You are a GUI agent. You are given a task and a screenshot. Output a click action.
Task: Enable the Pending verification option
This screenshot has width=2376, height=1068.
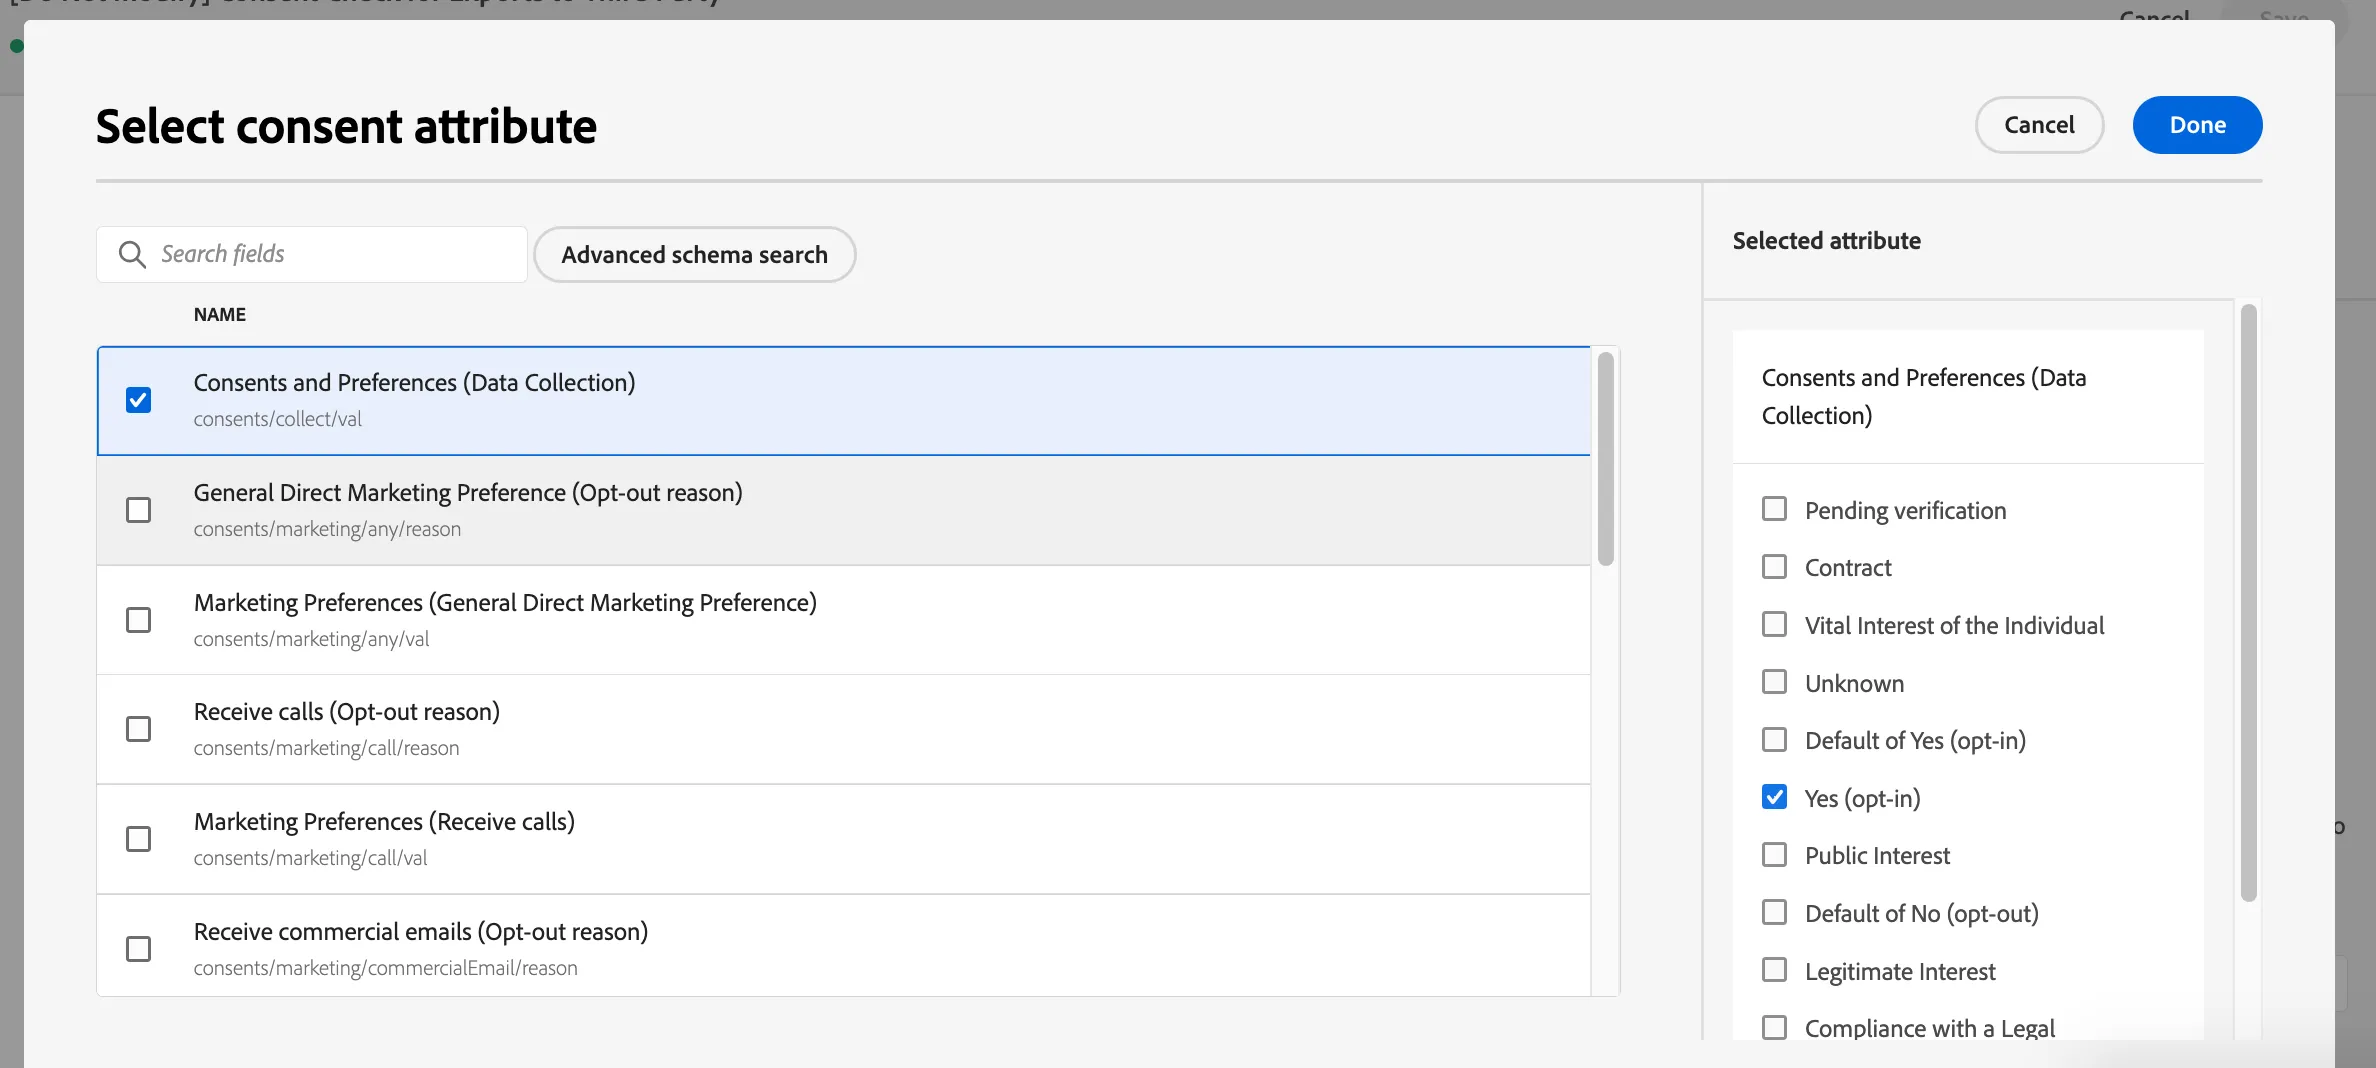(1774, 509)
